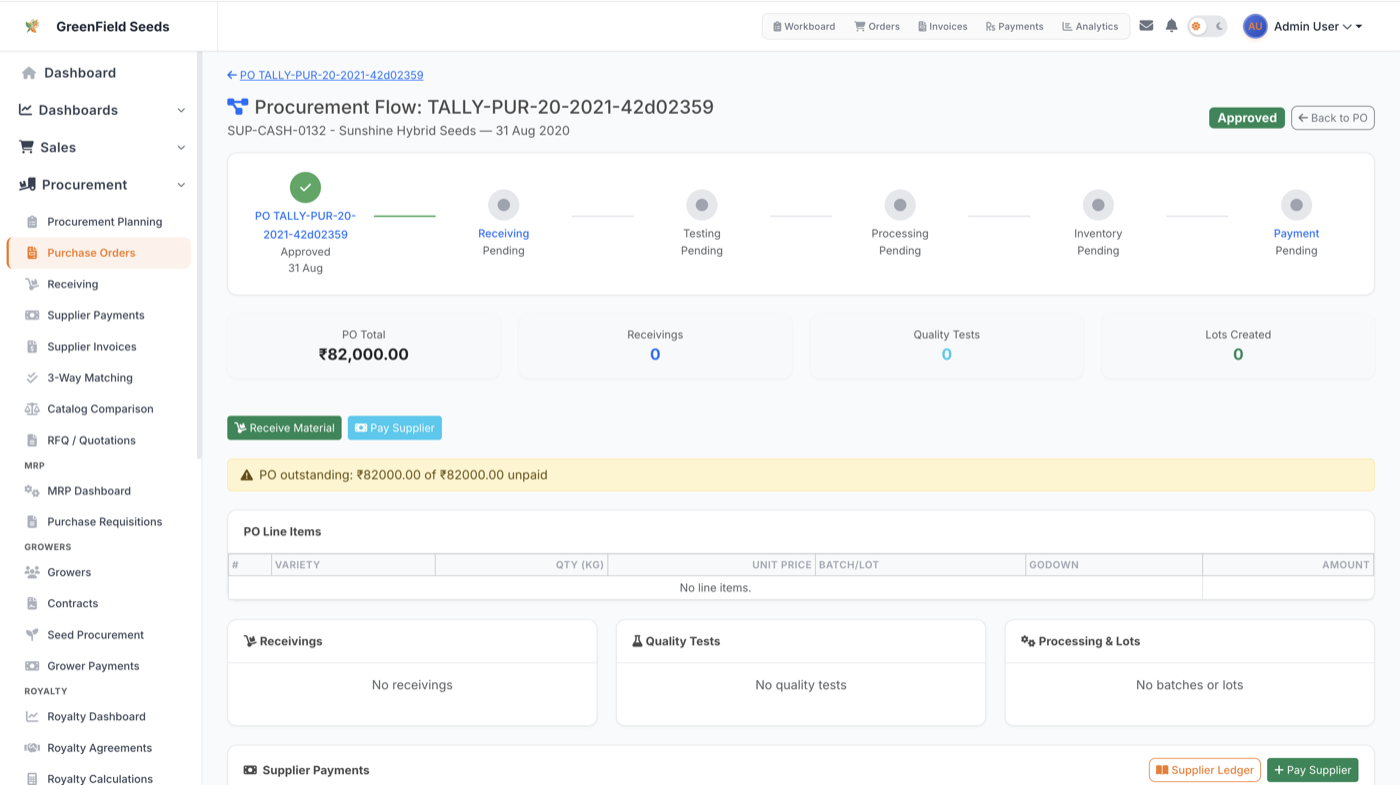Click the GreenField Seeds logo icon
The height and width of the screenshot is (785, 1400).
(32, 26)
